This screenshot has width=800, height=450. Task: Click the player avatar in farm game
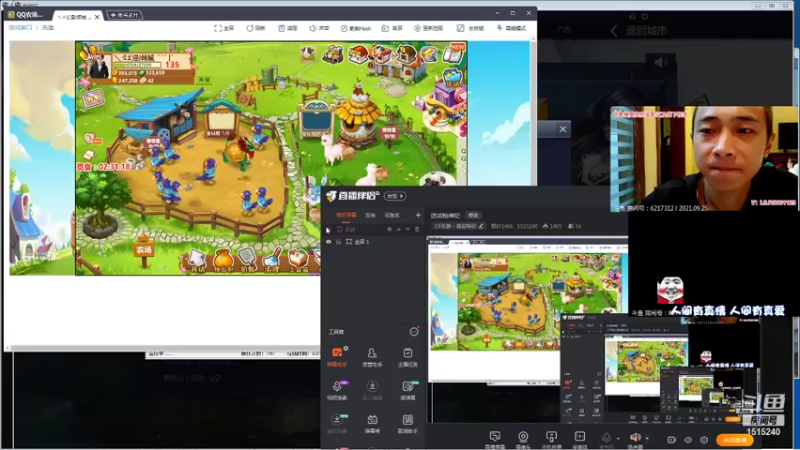point(98,65)
